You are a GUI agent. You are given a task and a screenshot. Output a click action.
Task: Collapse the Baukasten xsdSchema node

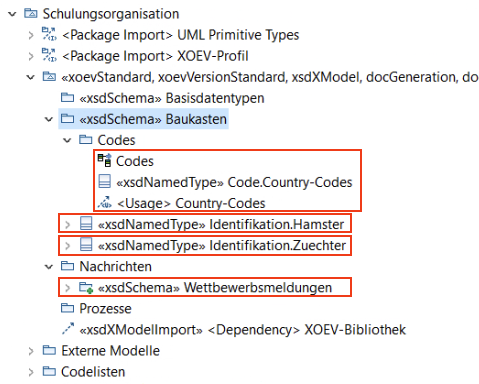pos(49,119)
